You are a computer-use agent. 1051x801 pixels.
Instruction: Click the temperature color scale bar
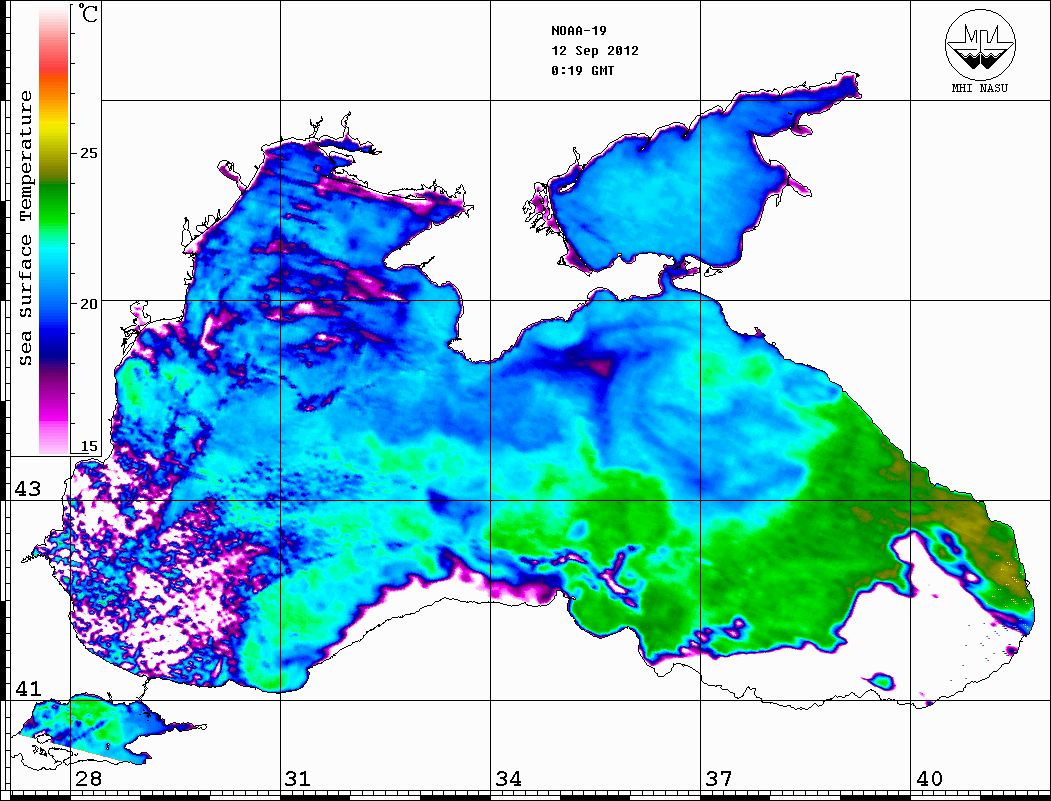coord(54,230)
